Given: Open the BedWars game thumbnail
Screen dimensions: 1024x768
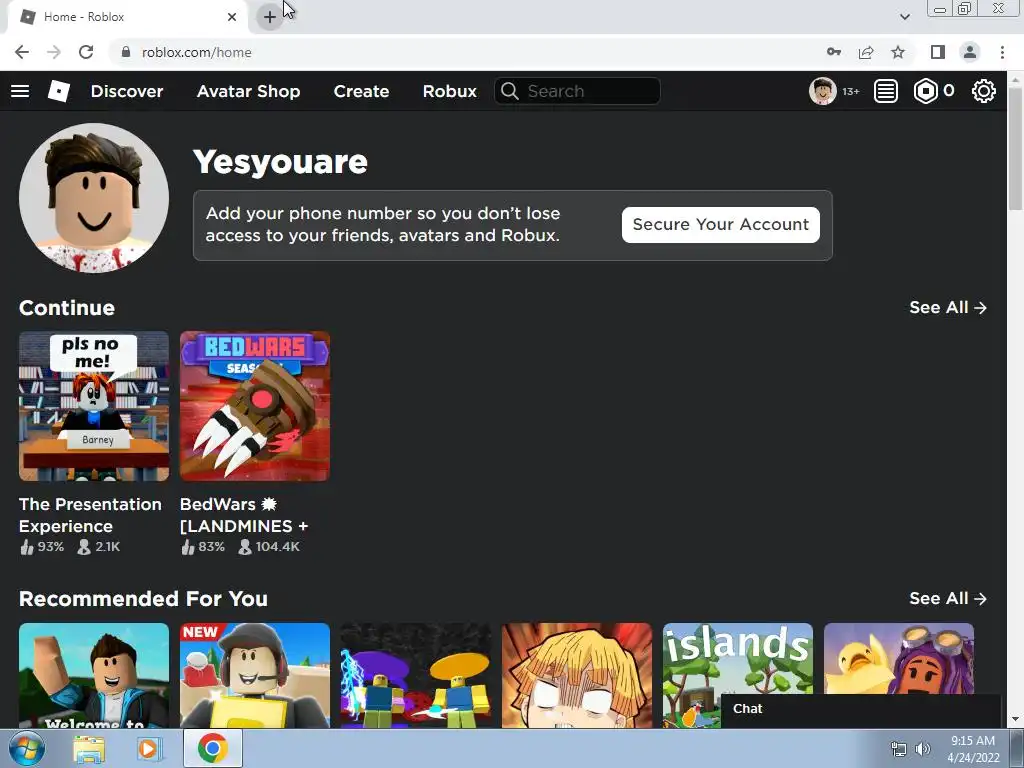Looking at the screenshot, I should (x=255, y=406).
